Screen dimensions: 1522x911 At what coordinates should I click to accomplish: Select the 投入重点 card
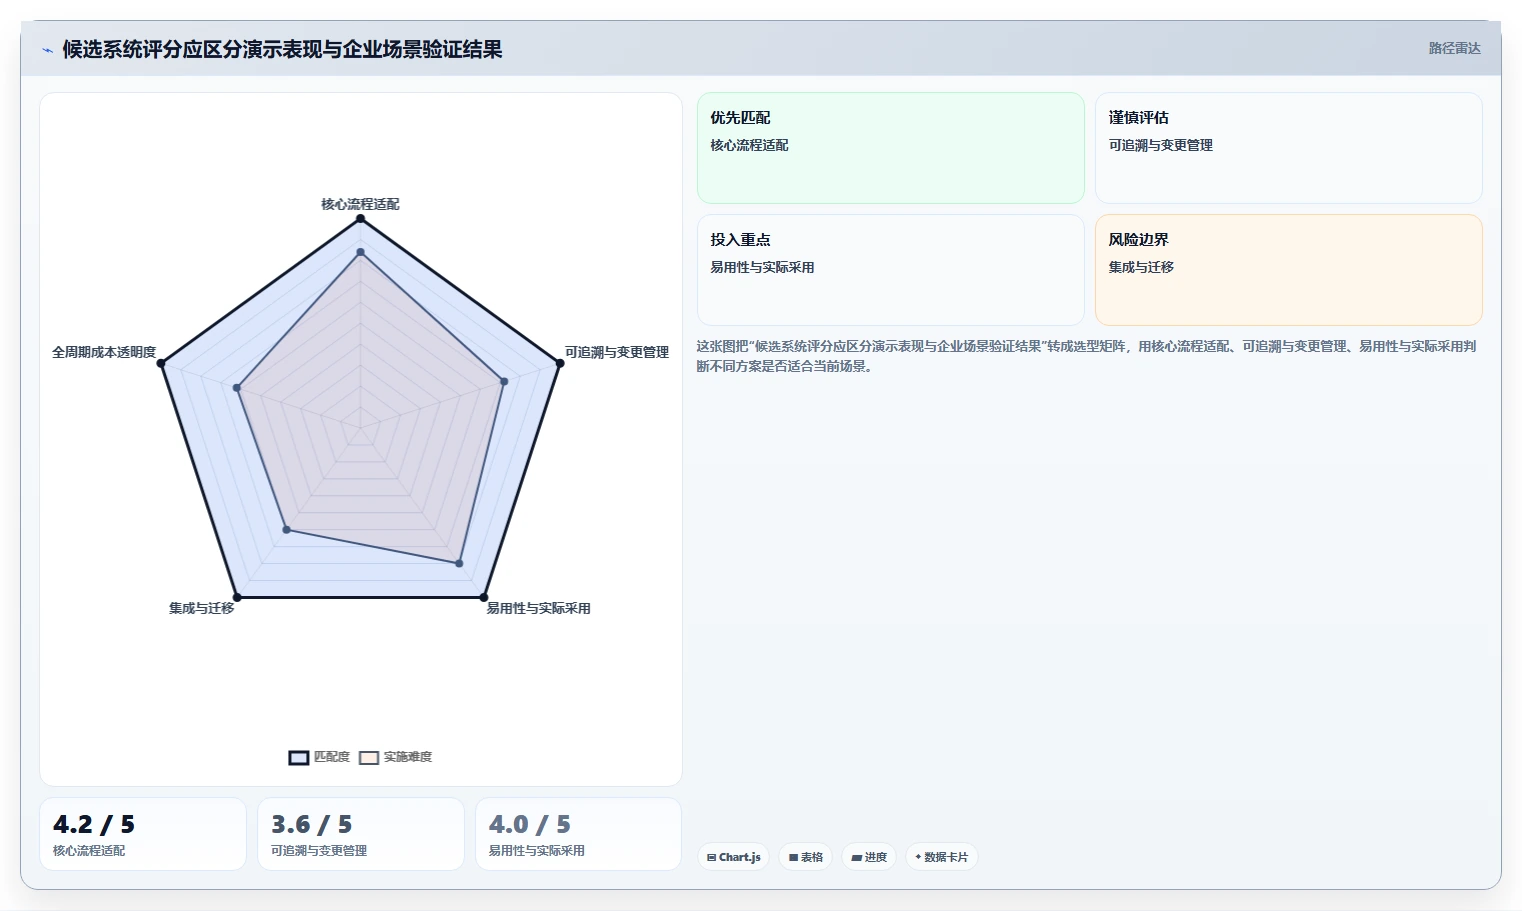(891, 270)
